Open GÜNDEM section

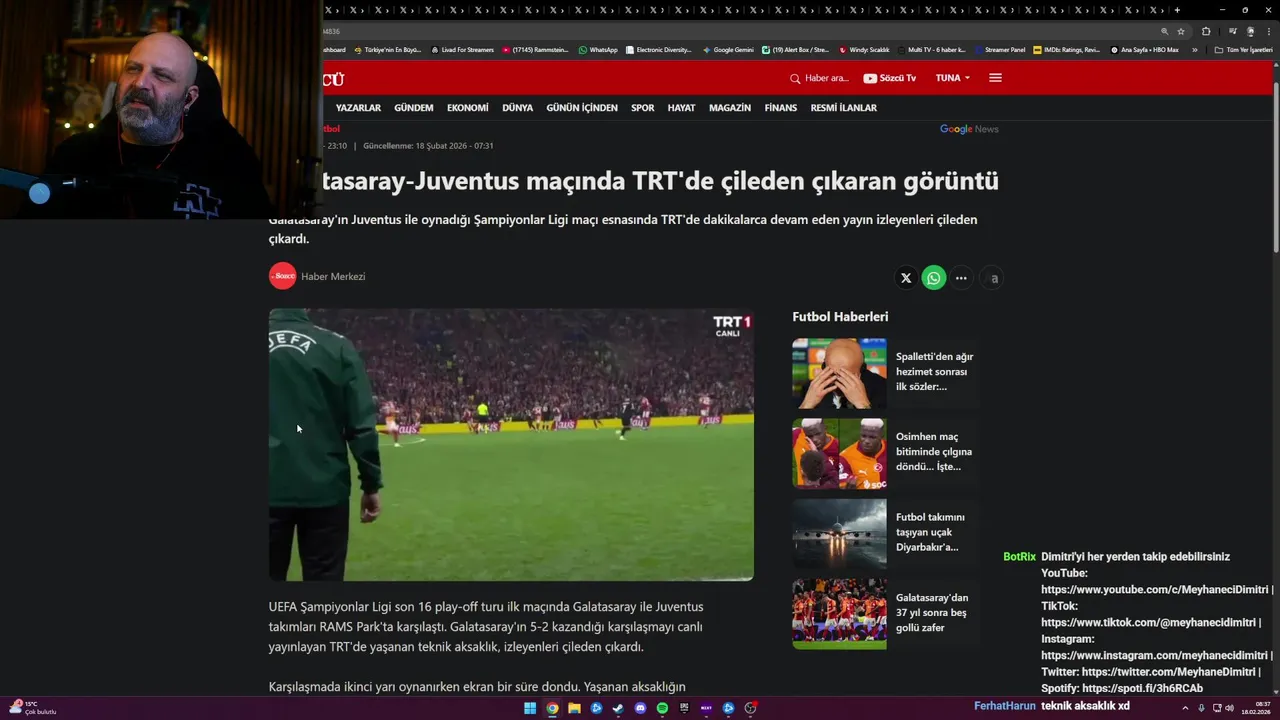[x=414, y=108]
